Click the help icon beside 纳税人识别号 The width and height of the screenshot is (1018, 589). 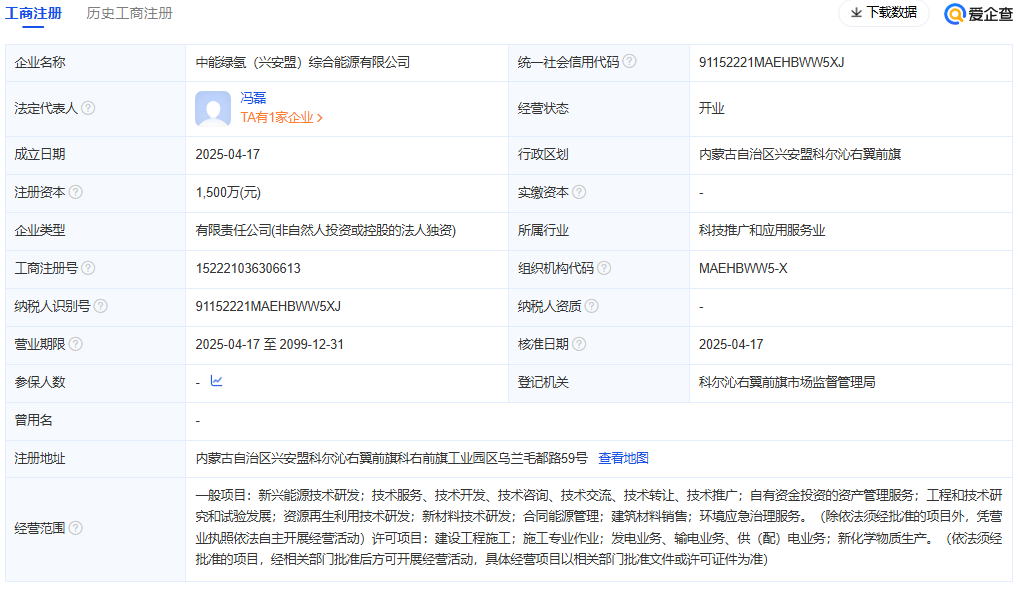coord(100,306)
